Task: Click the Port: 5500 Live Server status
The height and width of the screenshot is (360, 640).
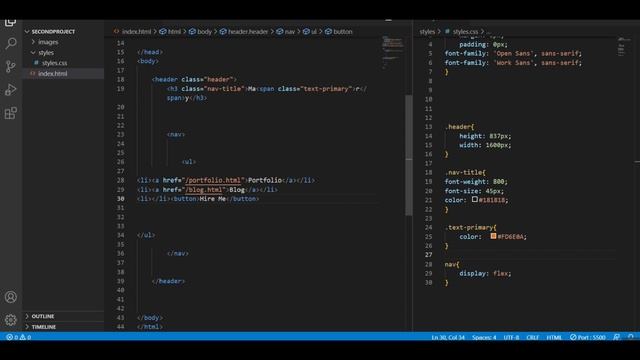Action: tap(588, 337)
